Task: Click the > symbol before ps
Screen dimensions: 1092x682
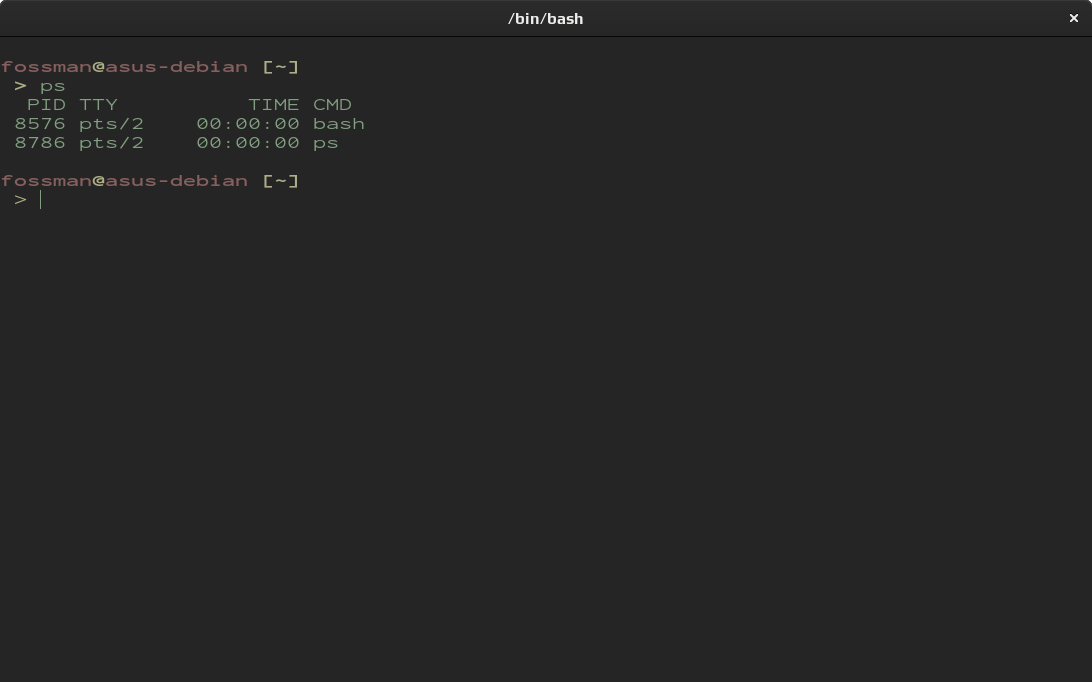Action: [20, 86]
